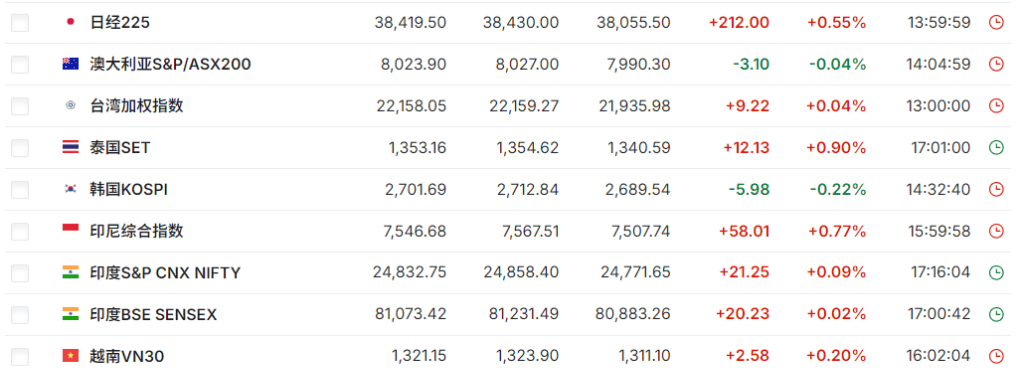
Task: Open the 印度S&P CNX NIFTY link
Action: pyautogui.click(x=165, y=272)
